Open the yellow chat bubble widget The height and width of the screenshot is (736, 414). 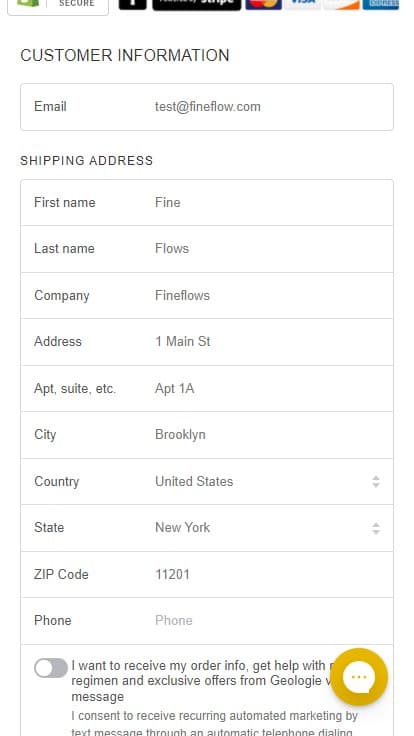[359, 676]
